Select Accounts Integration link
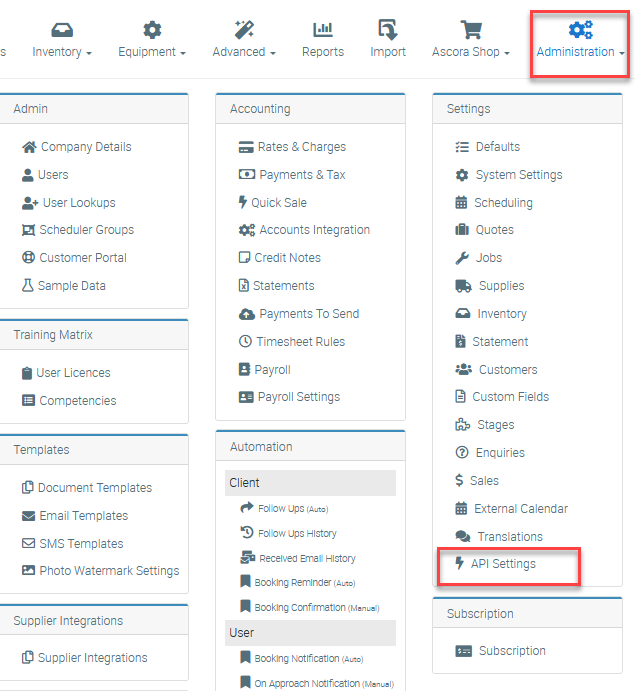 pos(314,230)
